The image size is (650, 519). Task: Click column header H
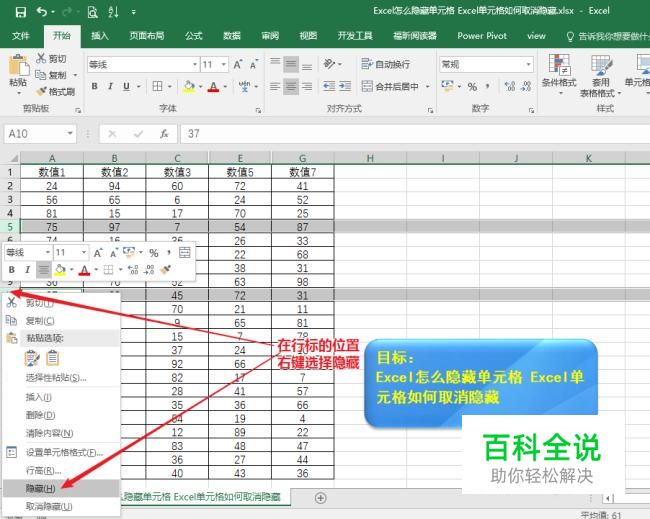370,158
